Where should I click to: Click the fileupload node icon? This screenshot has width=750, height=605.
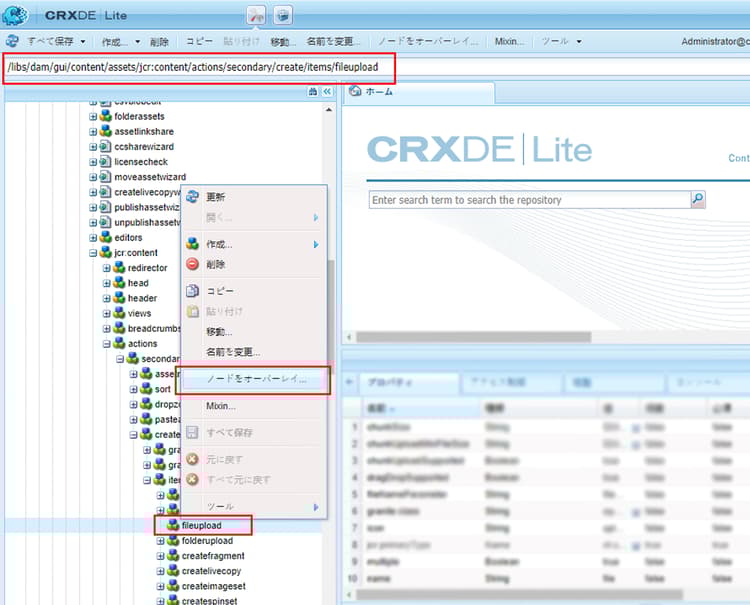tap(173, 525)
